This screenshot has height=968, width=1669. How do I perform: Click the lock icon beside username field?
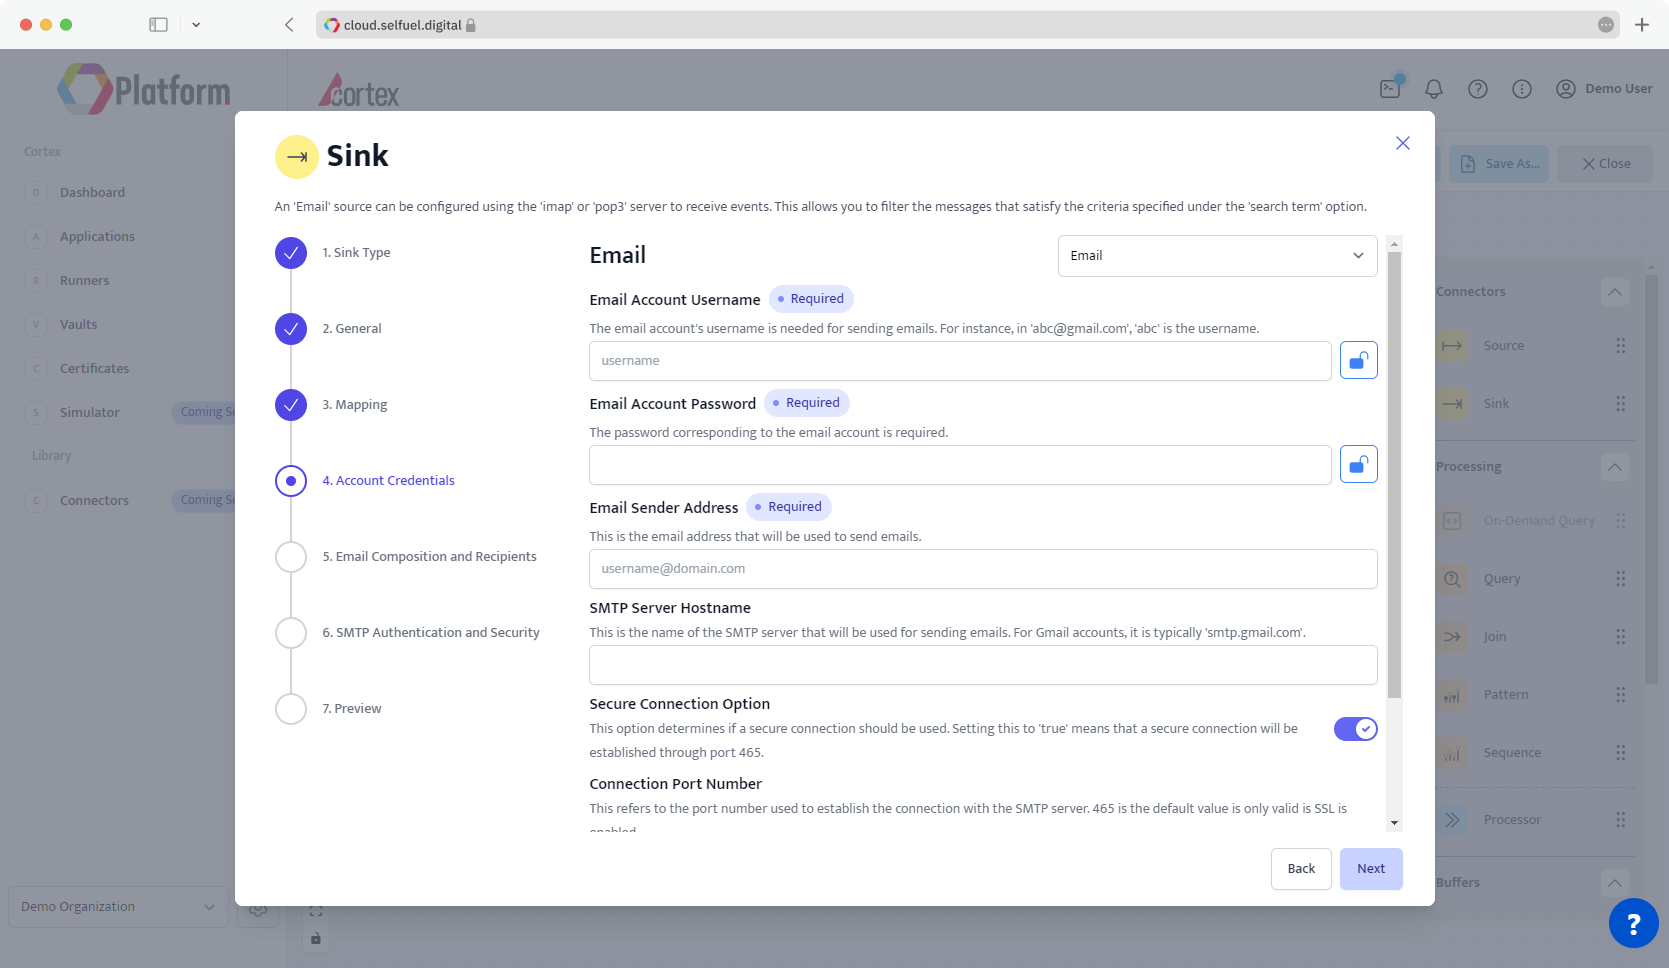[1358, 360]
